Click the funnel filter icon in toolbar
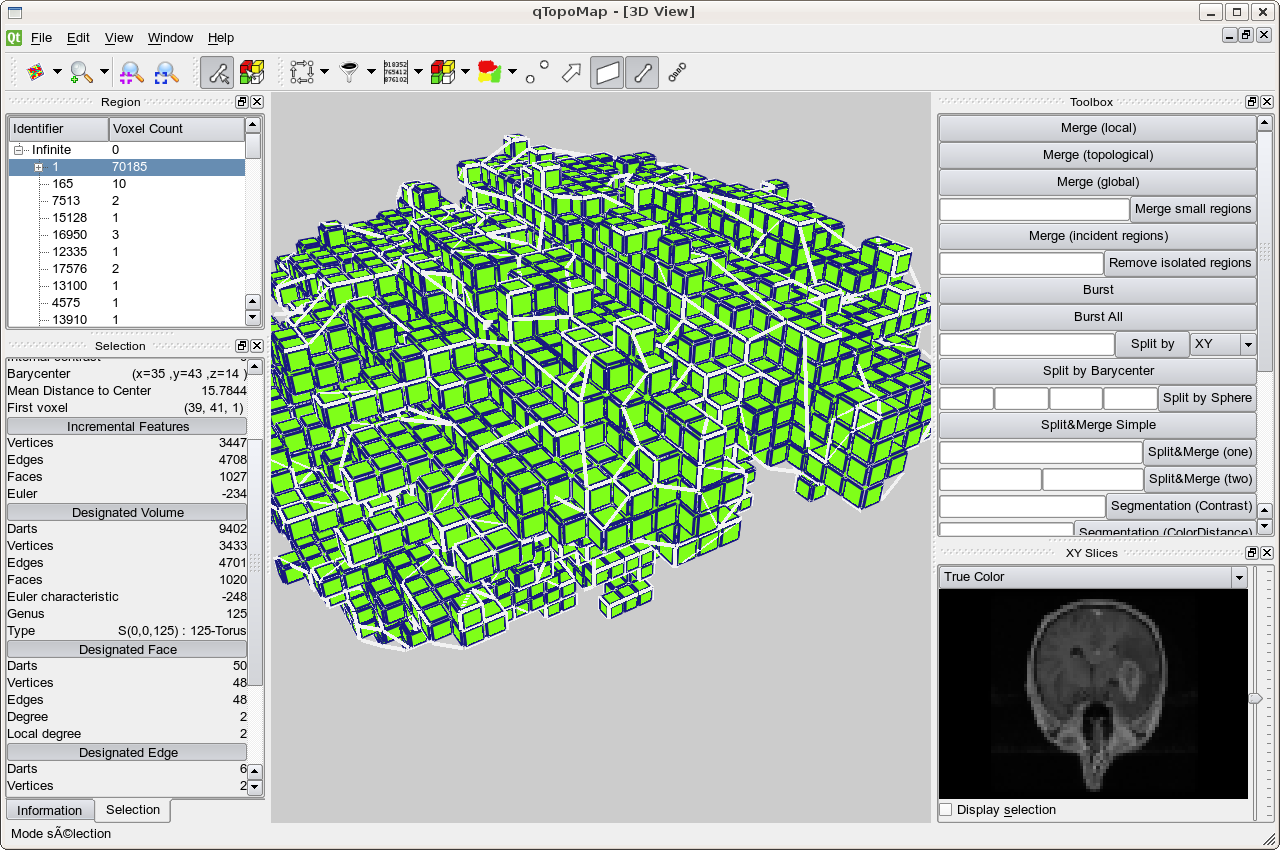This screenshot has height=850, width=1280. (x=349, y=72)
